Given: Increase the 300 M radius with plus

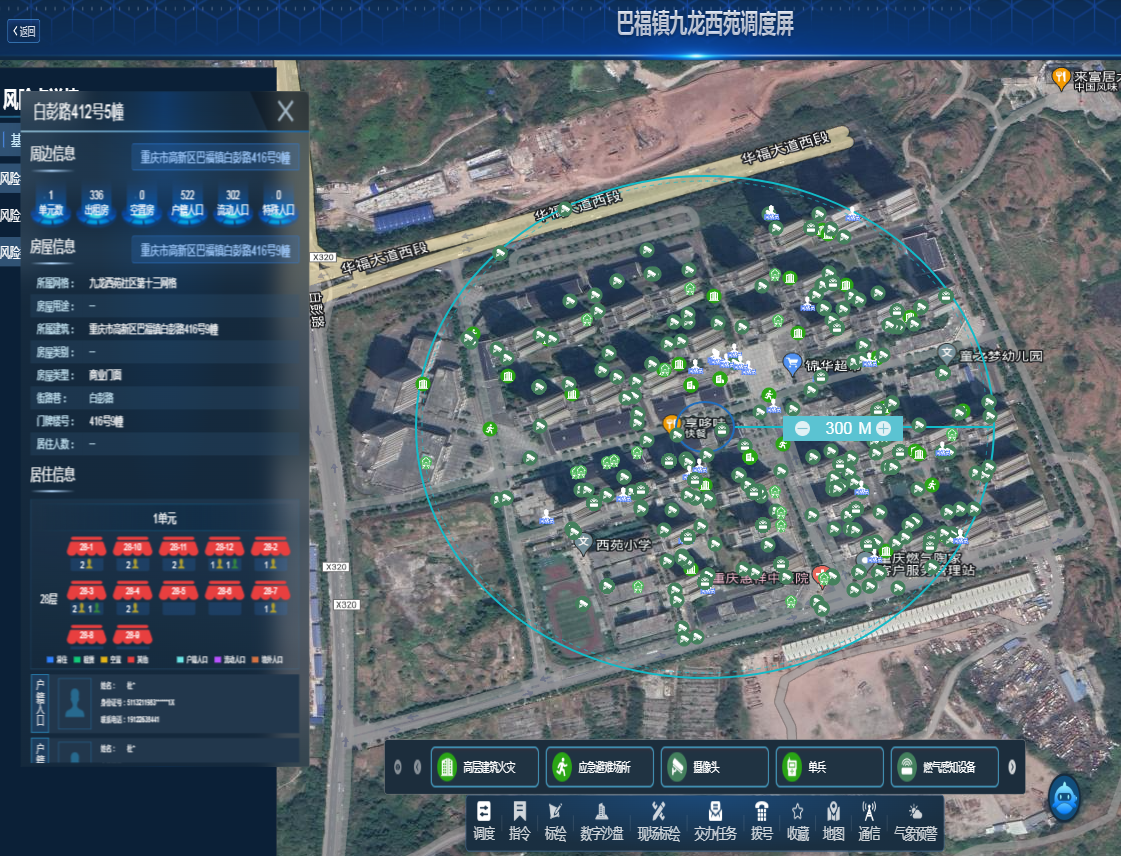Looking at the screenshot, I should [x=884, y=428].
